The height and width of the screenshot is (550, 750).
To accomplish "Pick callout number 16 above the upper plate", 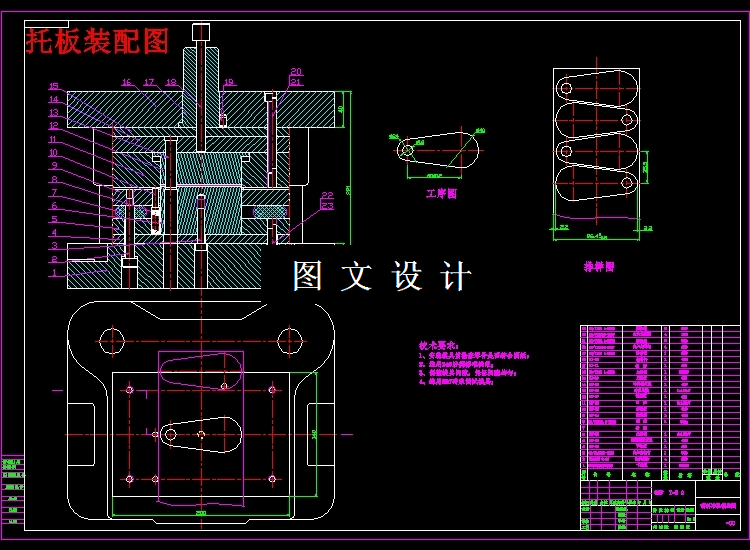I will [126, 82].
